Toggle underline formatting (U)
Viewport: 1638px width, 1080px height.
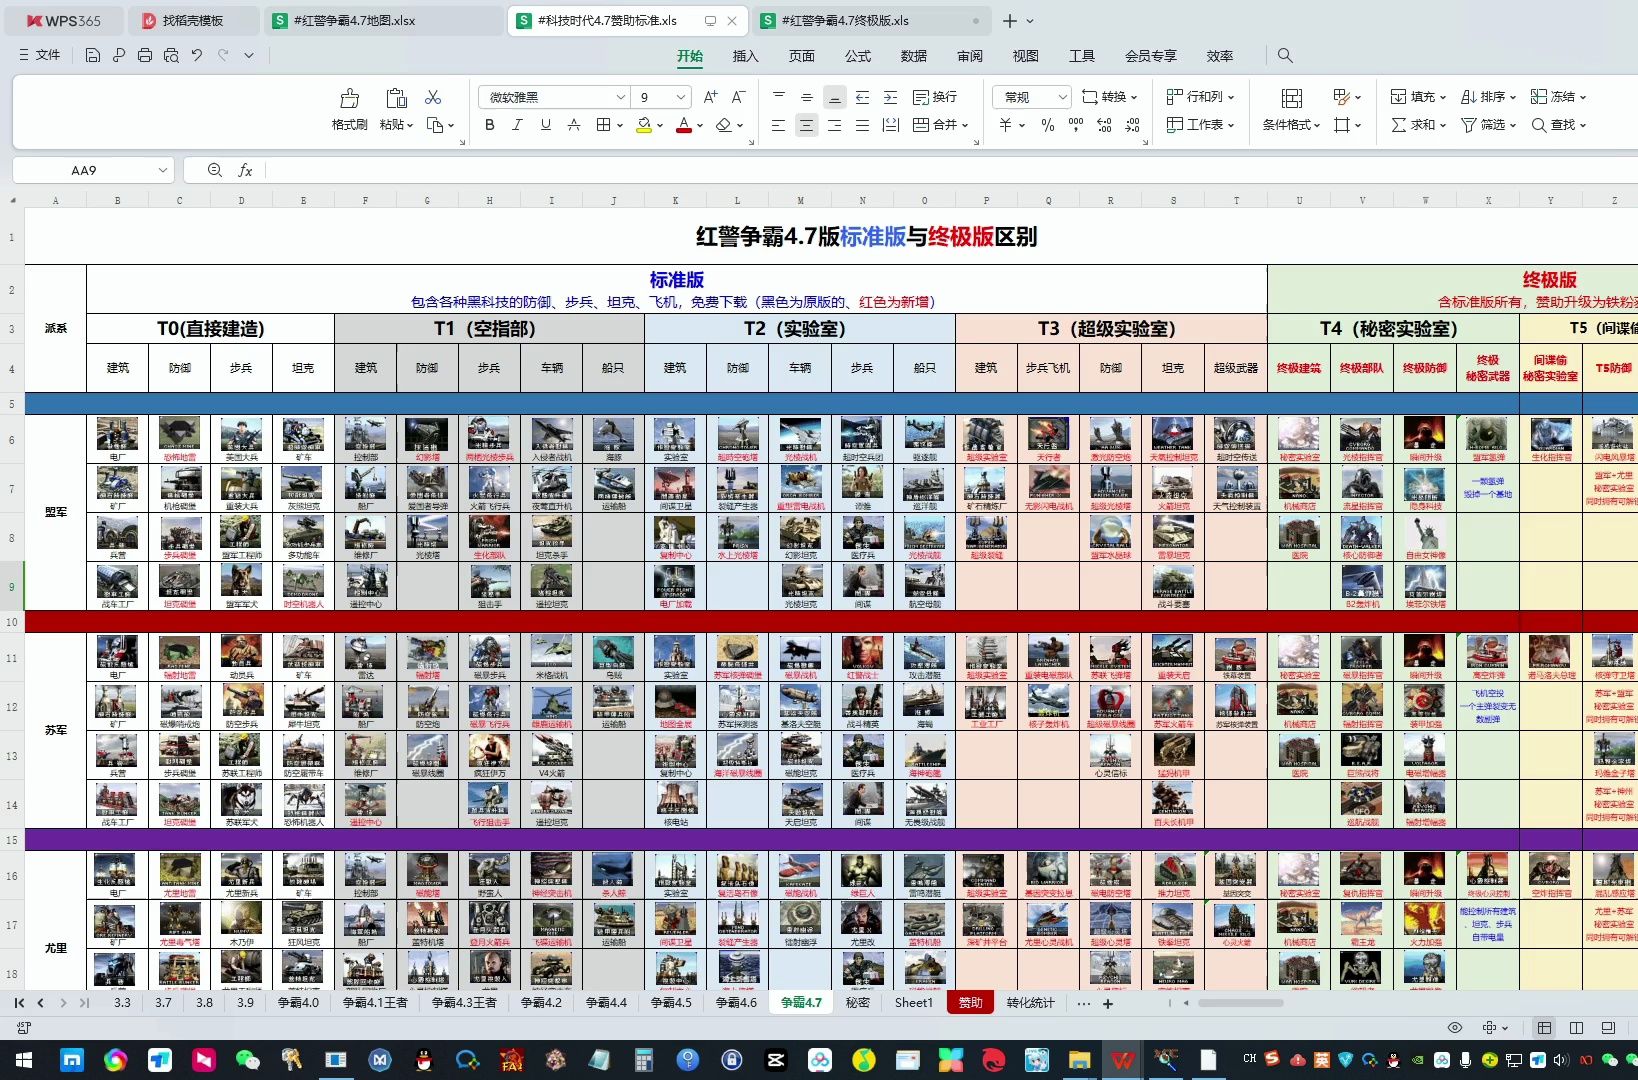tap(545, 125)
